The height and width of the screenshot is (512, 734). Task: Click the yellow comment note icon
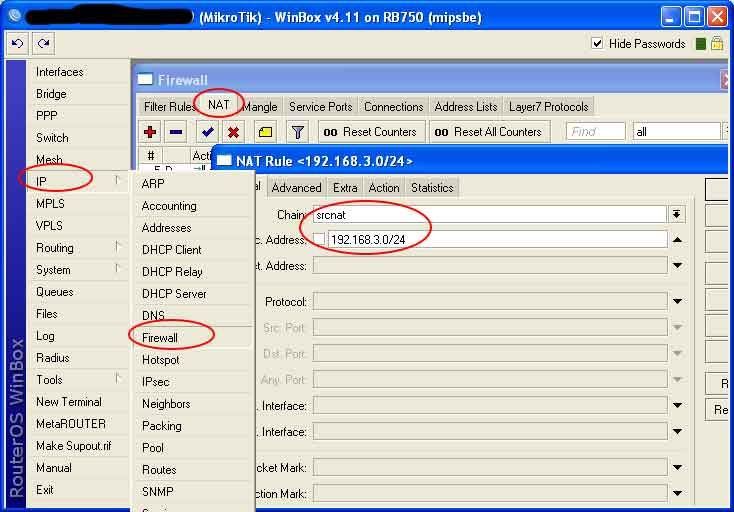click(x=265, y=132)
